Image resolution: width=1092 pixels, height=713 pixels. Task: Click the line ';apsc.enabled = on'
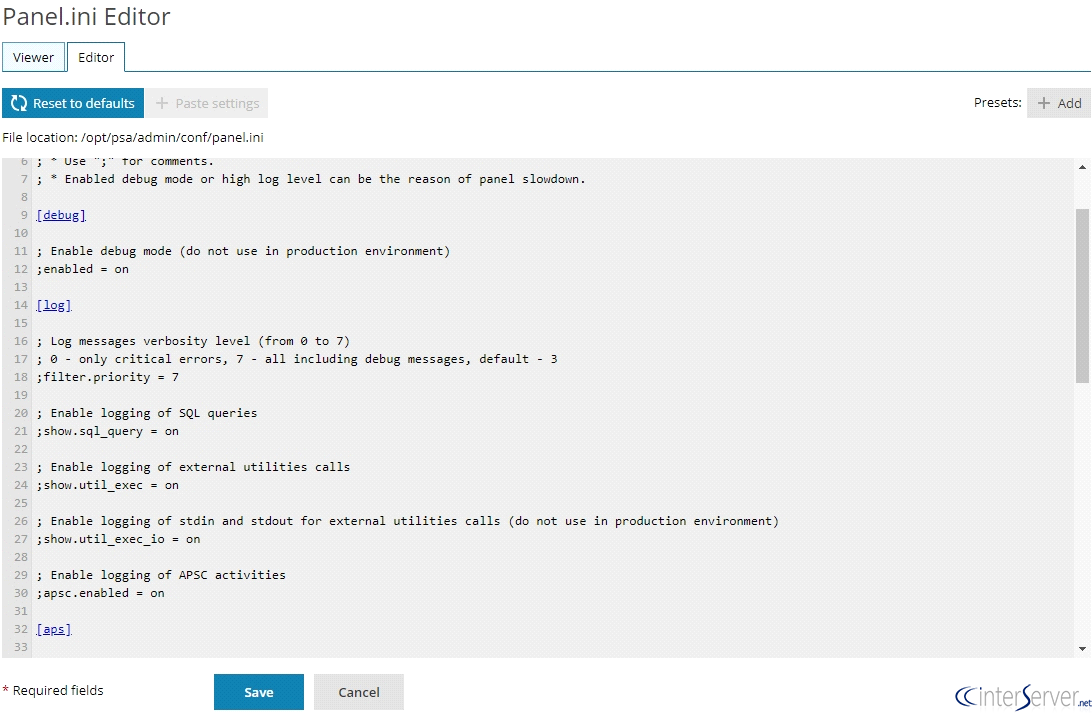(x=101, y=593)
